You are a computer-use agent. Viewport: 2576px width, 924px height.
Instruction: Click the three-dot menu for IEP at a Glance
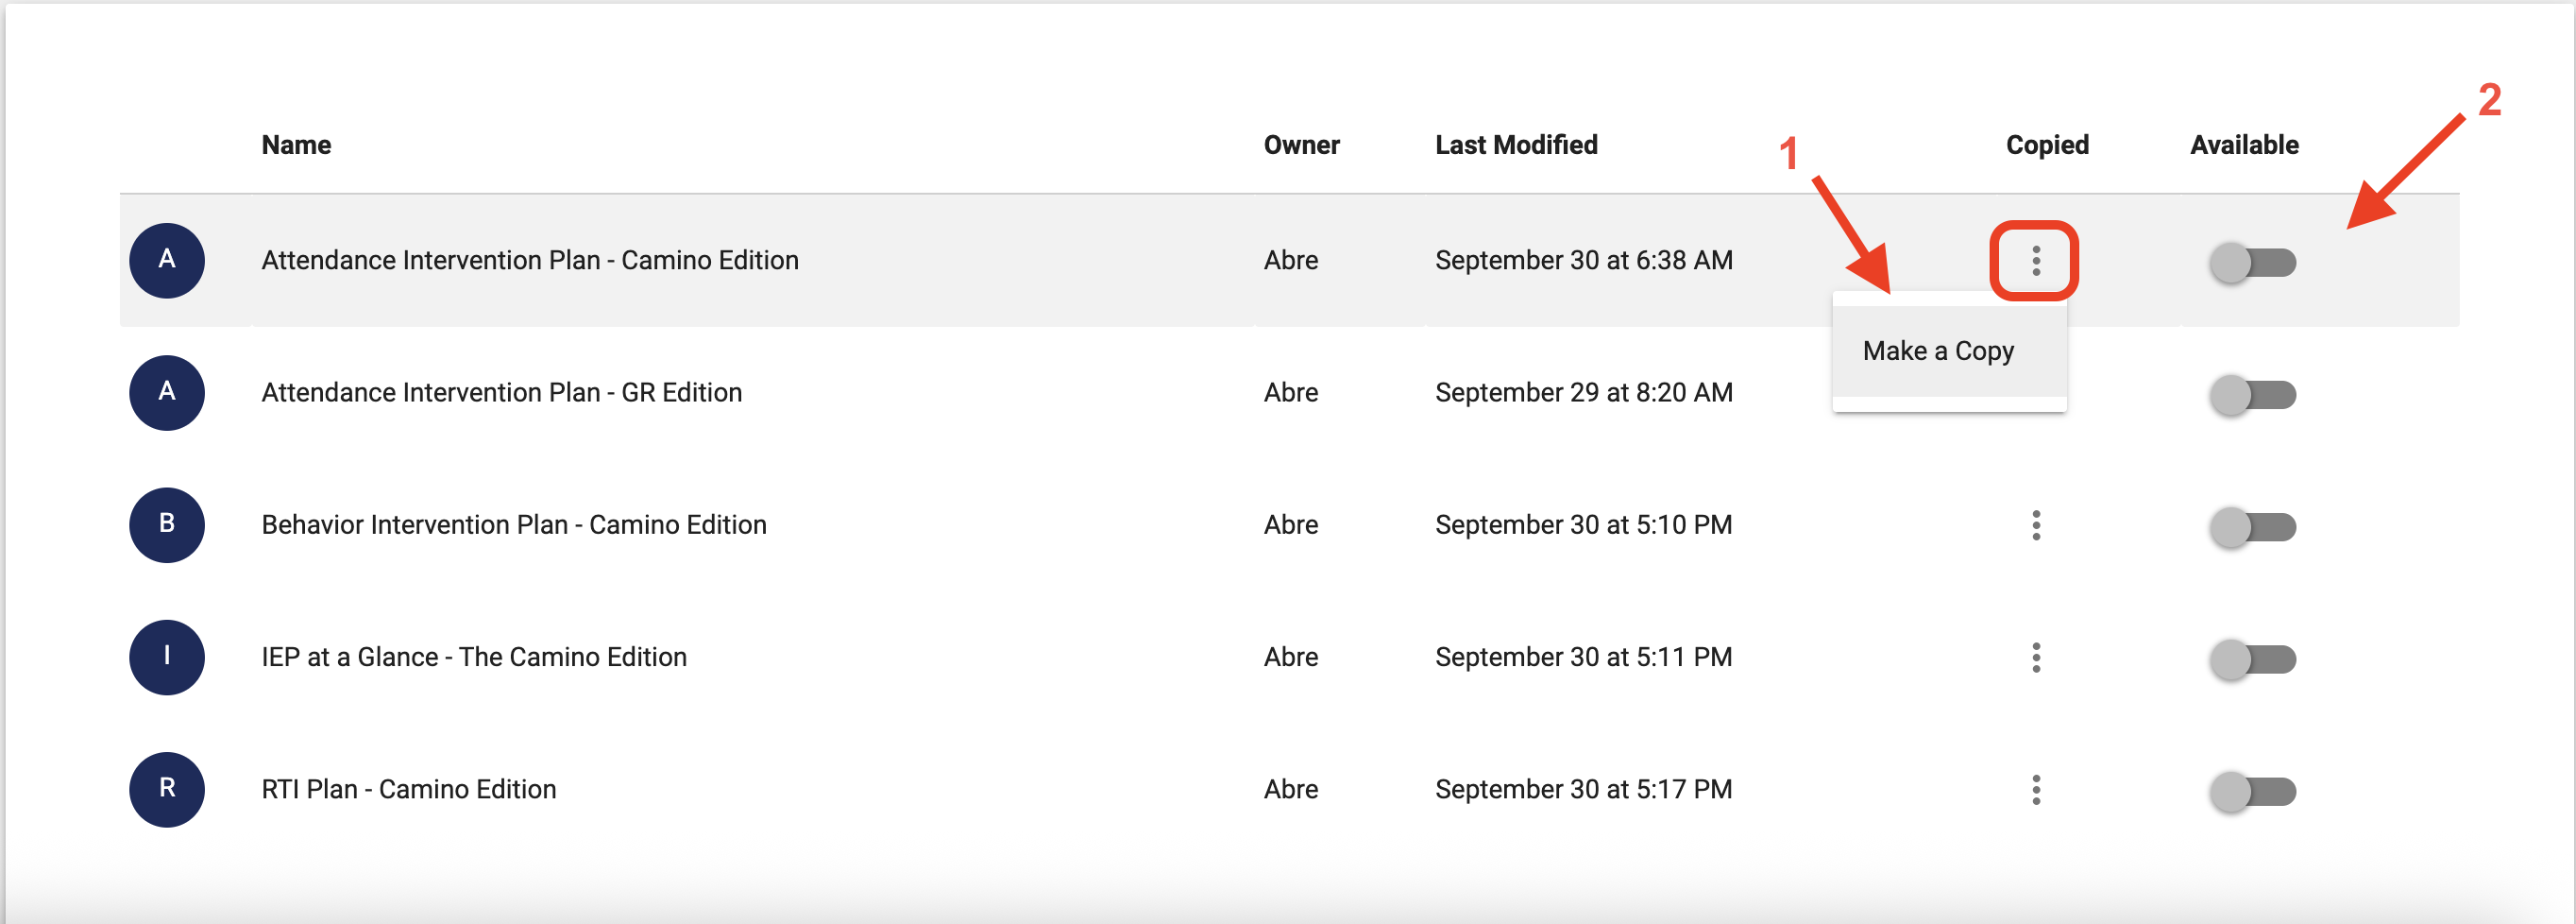click(x=2036, y=657)
